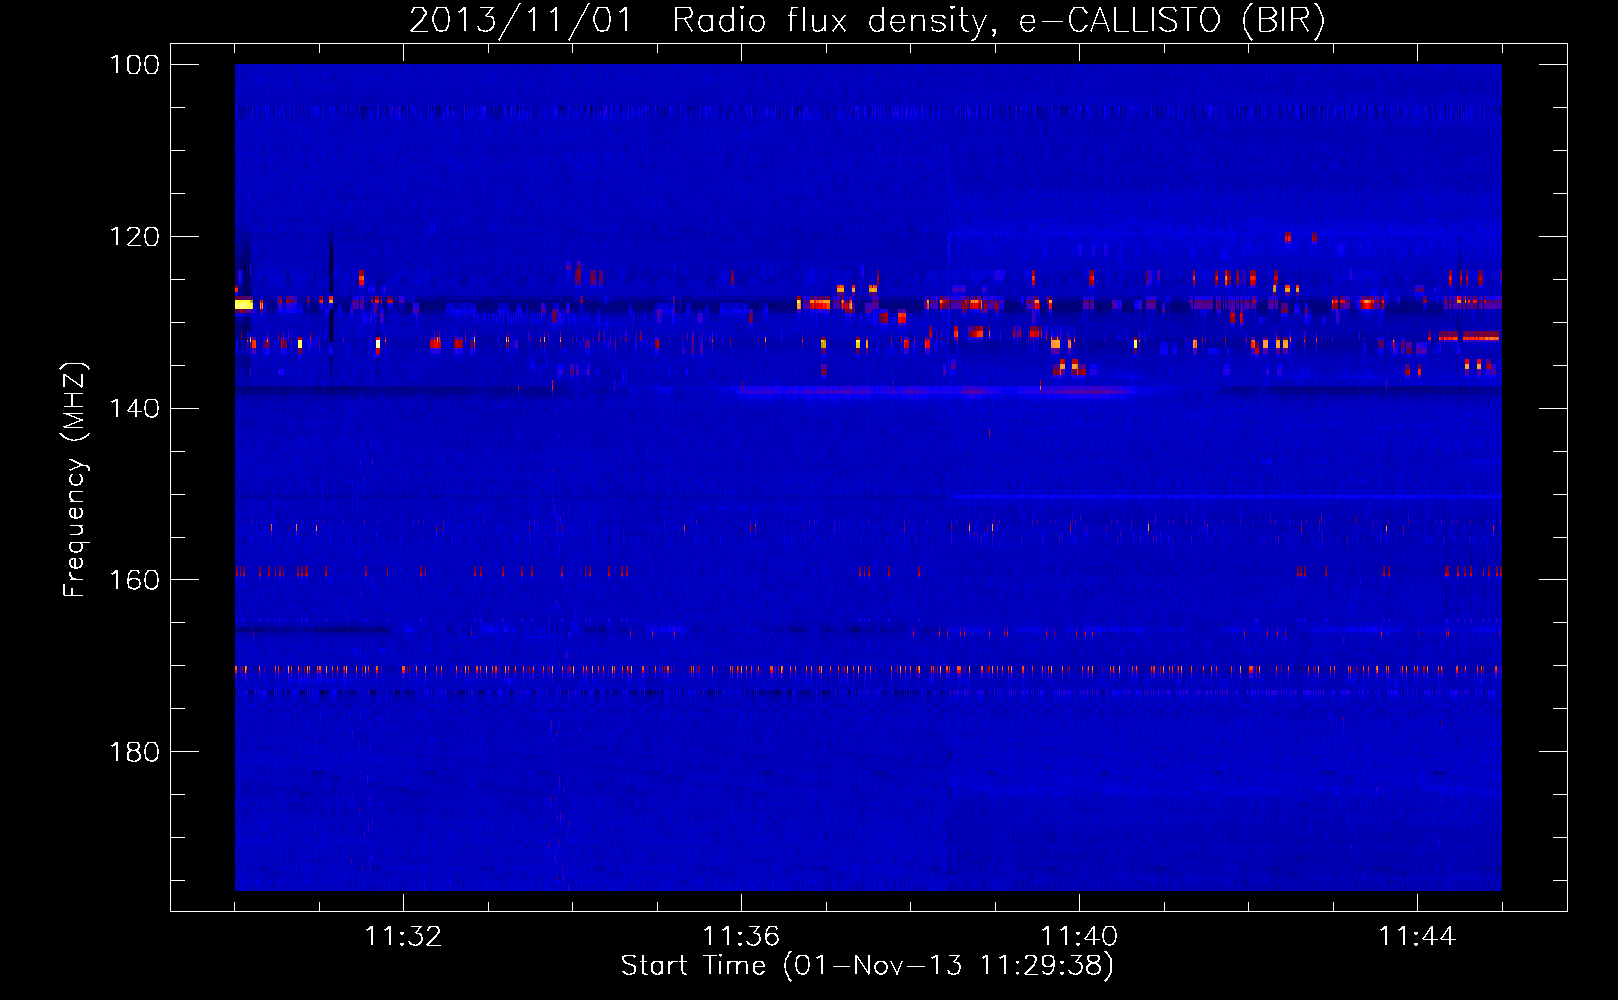
Task: Click the 'Start Time (01-Nov-13 11:29:38)' label
Action: 867,966
